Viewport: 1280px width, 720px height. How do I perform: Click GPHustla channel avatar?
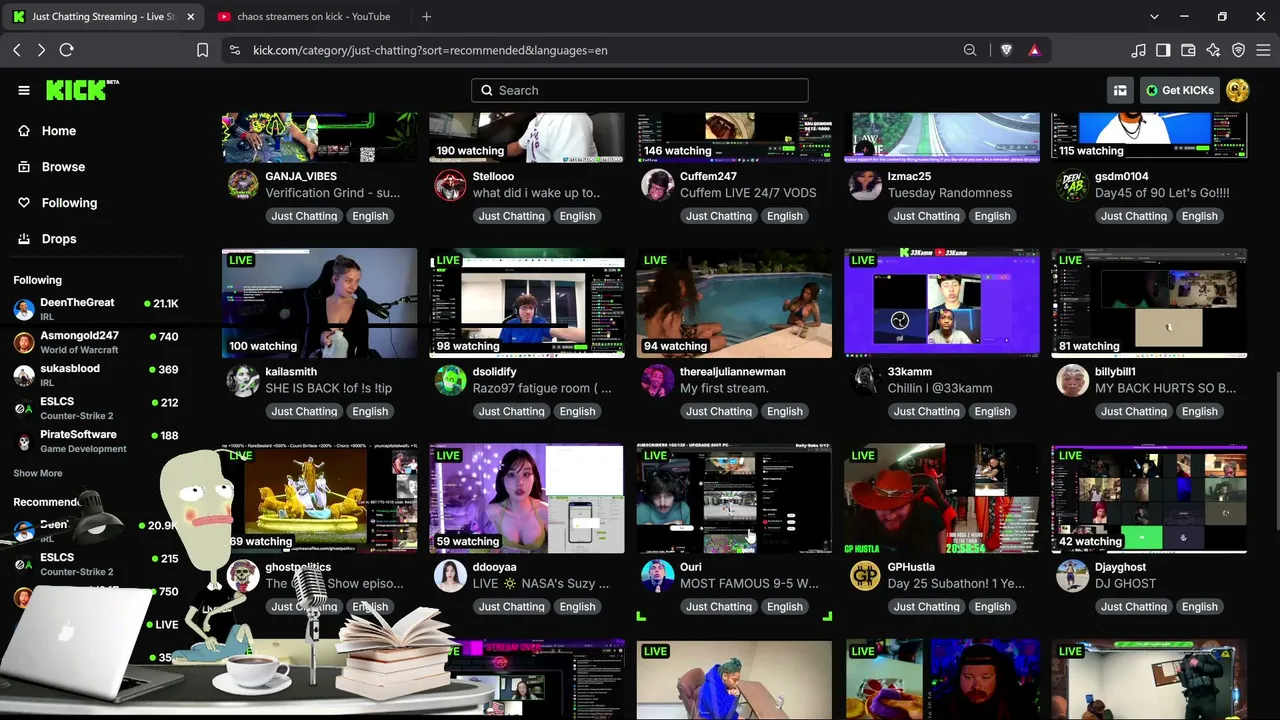(865, 575)
